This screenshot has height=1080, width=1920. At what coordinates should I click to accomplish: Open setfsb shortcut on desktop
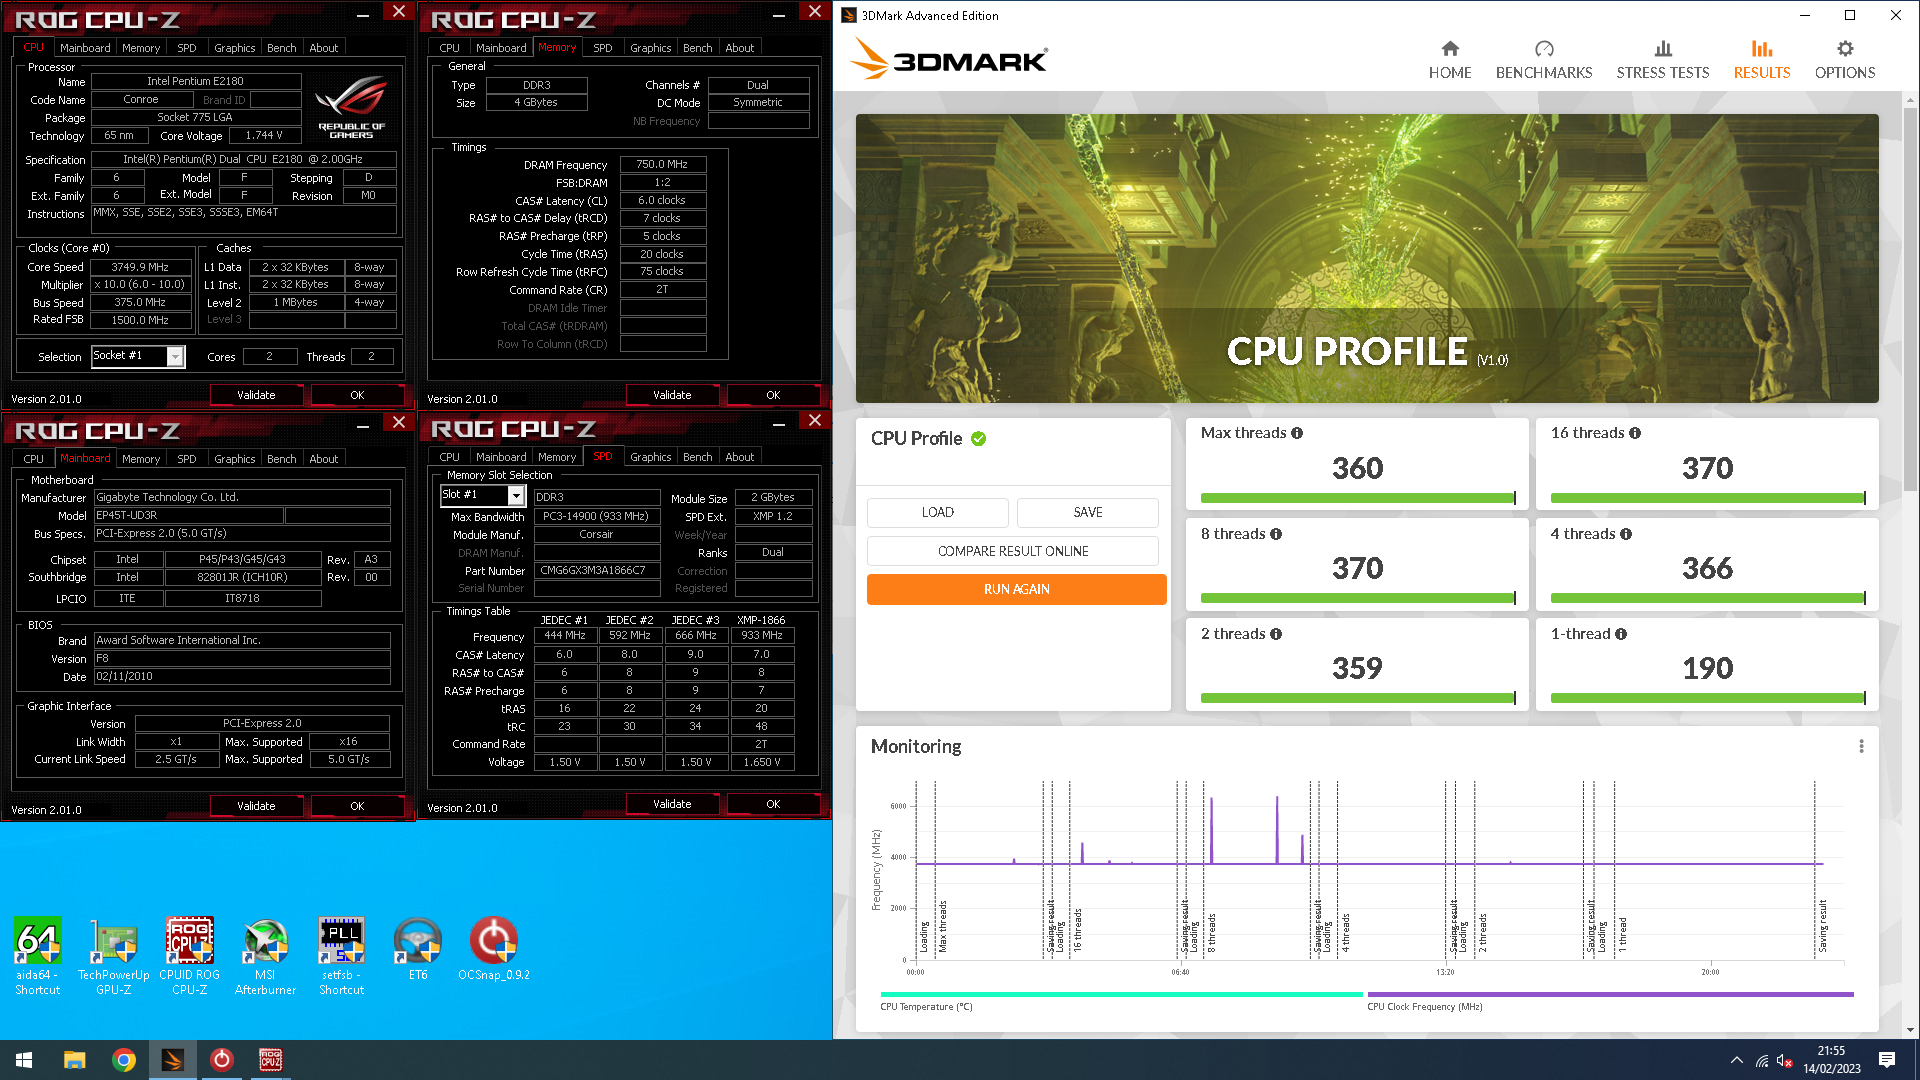341,955
